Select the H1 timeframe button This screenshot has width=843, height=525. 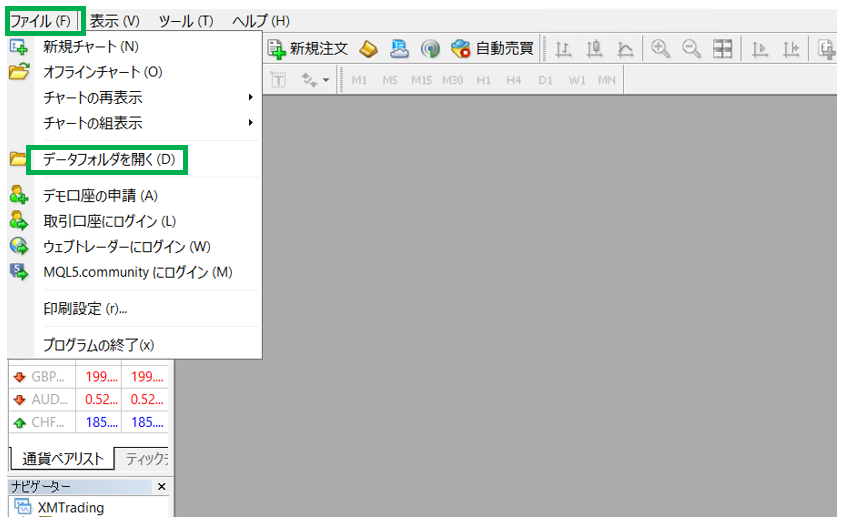tap(483, 79)
